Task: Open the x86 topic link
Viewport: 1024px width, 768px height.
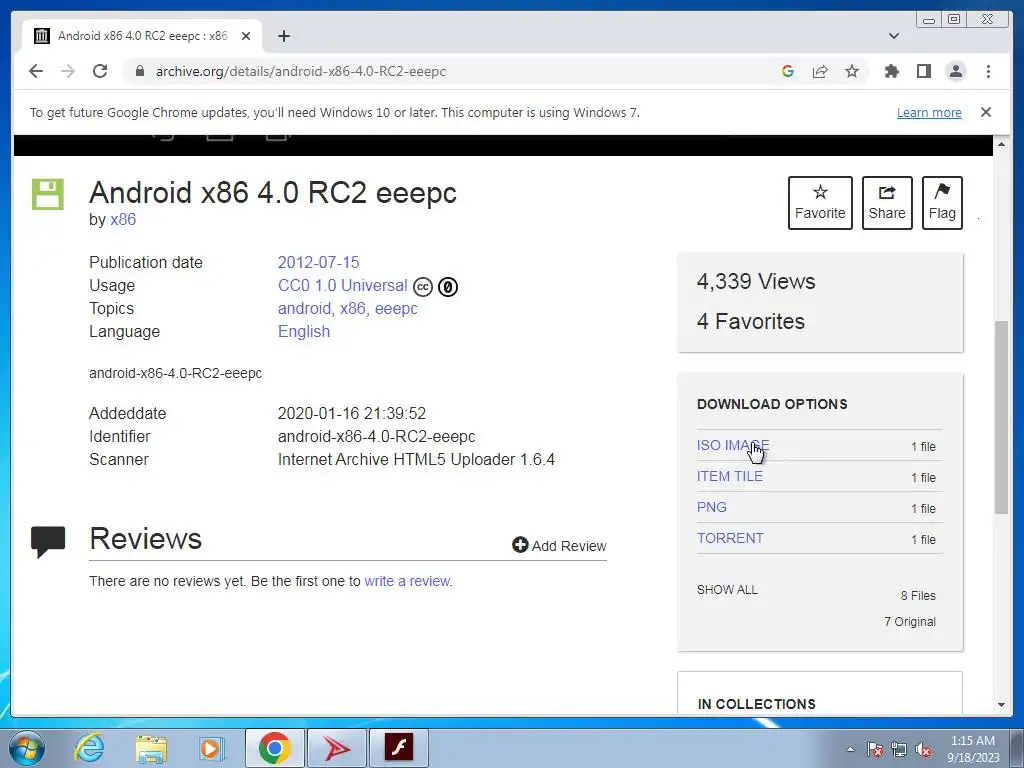Action: 352,308
